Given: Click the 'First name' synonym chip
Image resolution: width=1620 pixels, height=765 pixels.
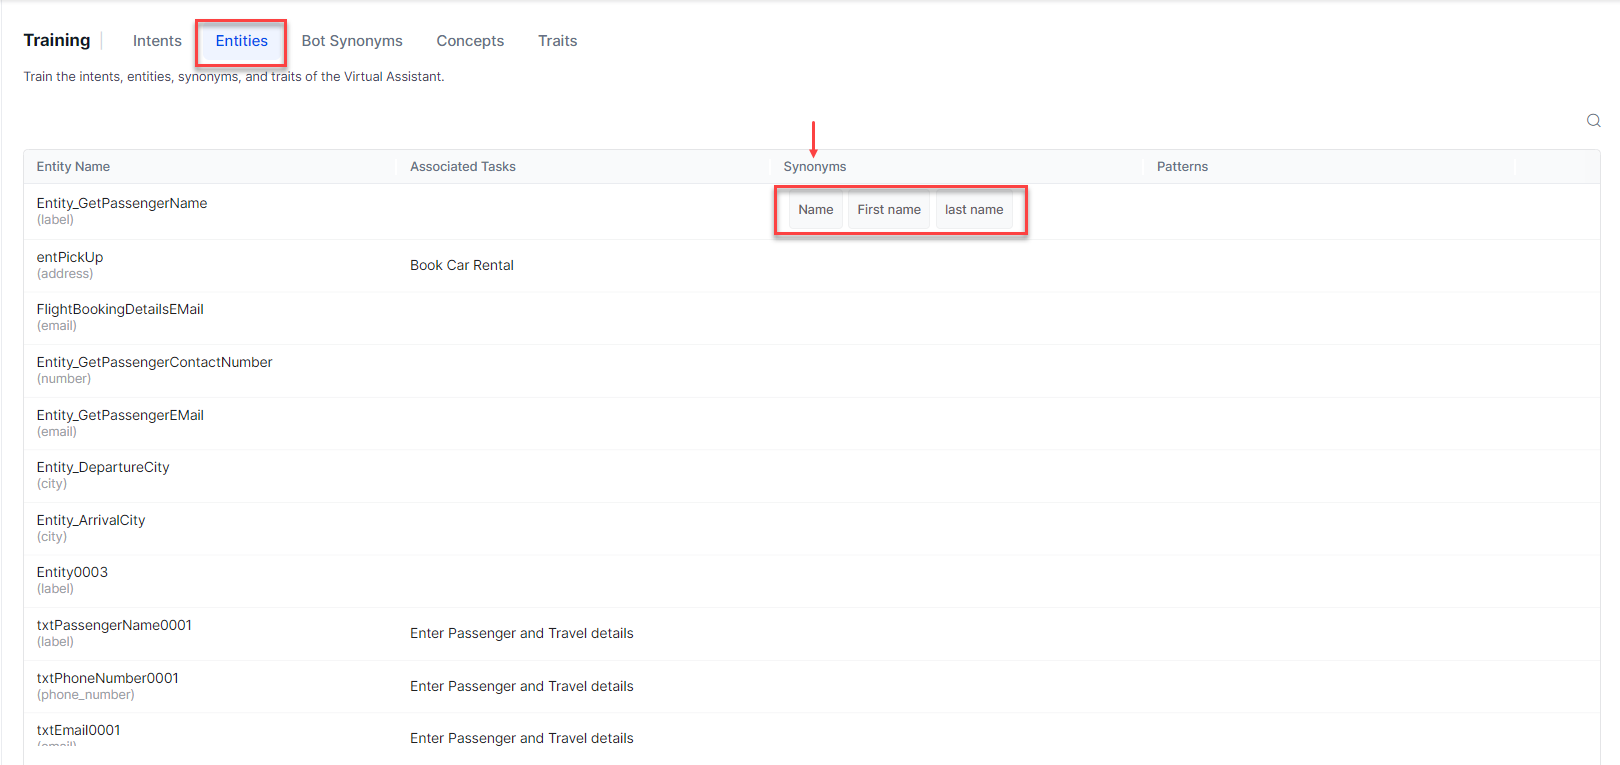Looking at the screenshot, I should (x=888, y=210).
